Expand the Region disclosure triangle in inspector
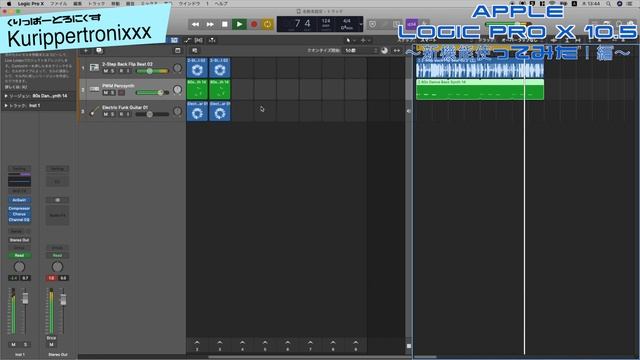 tap(6, 96)
